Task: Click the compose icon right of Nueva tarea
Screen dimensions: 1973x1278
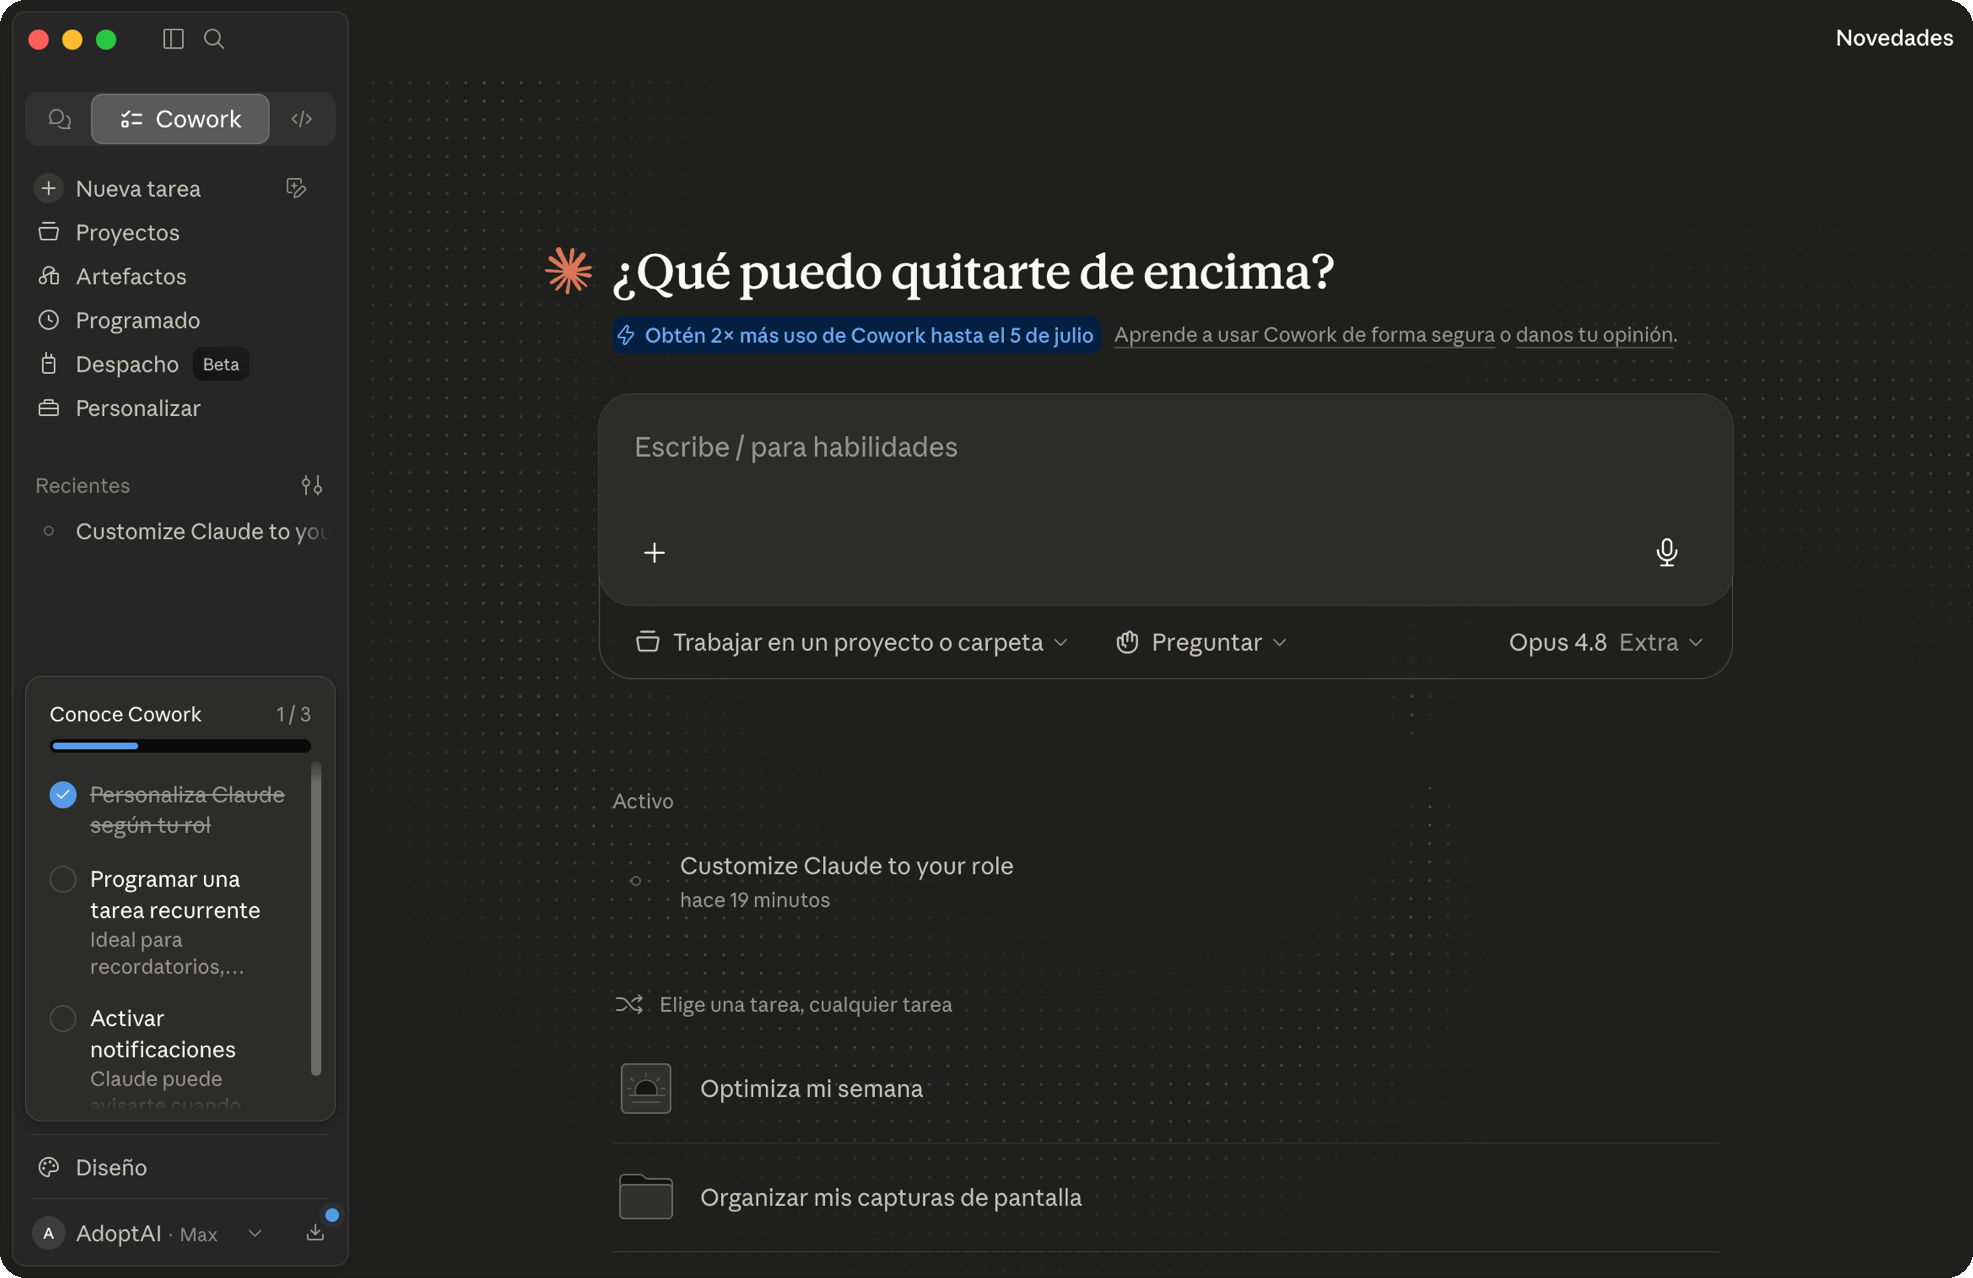Action: 296,188
